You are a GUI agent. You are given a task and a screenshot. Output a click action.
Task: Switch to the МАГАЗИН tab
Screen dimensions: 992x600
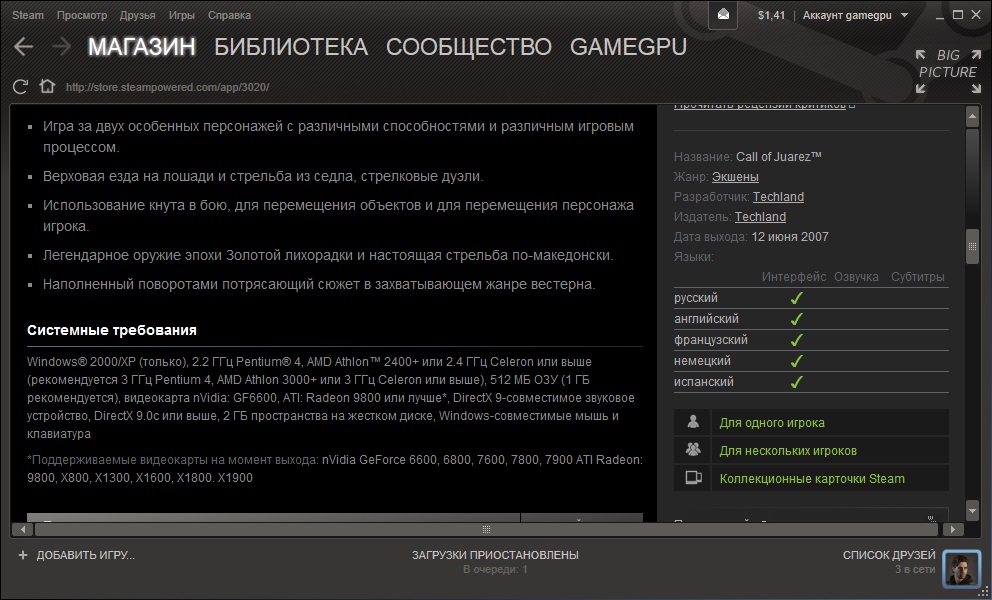(x=142, y=47)
